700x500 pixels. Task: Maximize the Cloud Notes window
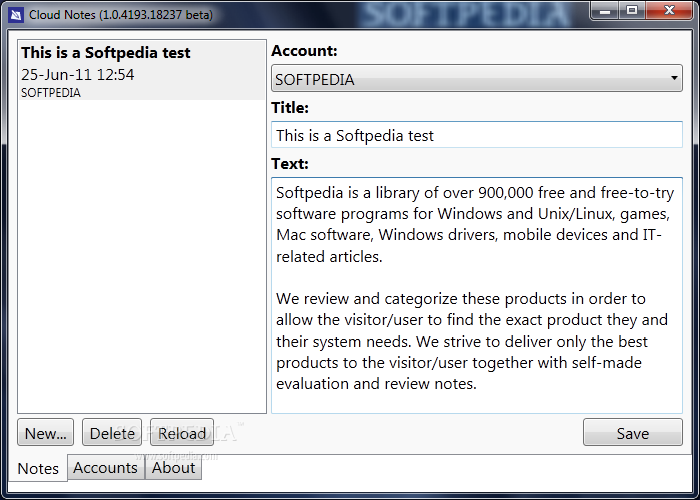(x=632, y=10)
